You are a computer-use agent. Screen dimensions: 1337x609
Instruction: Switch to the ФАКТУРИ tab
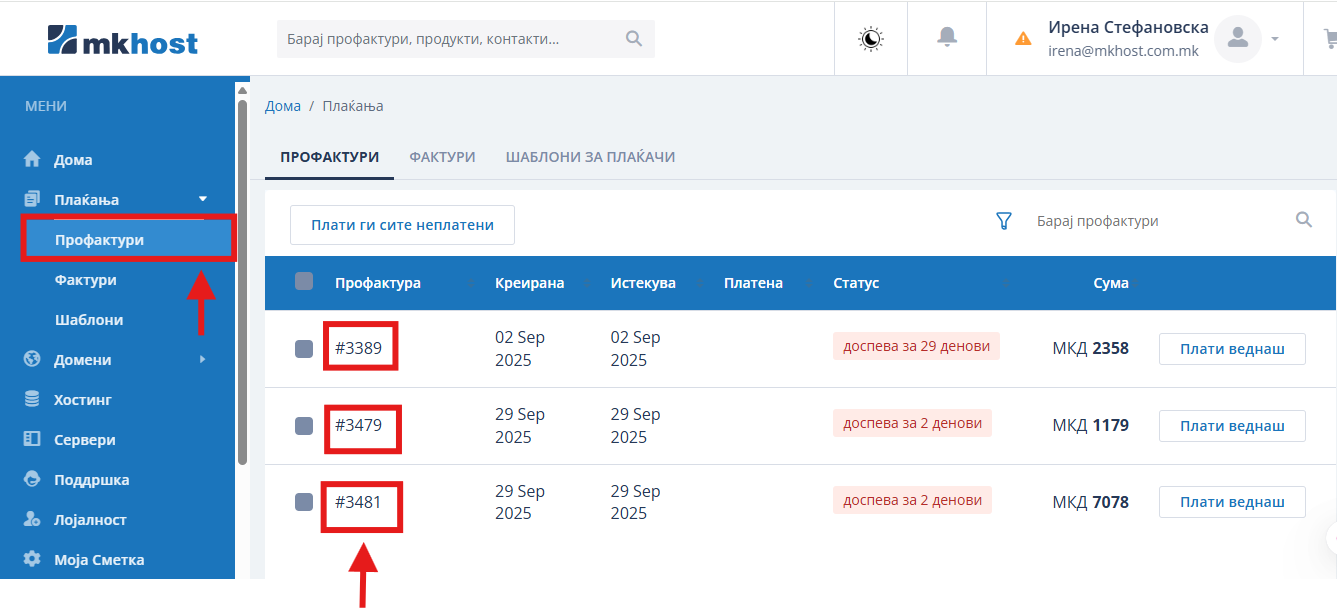tap(442, 157)
